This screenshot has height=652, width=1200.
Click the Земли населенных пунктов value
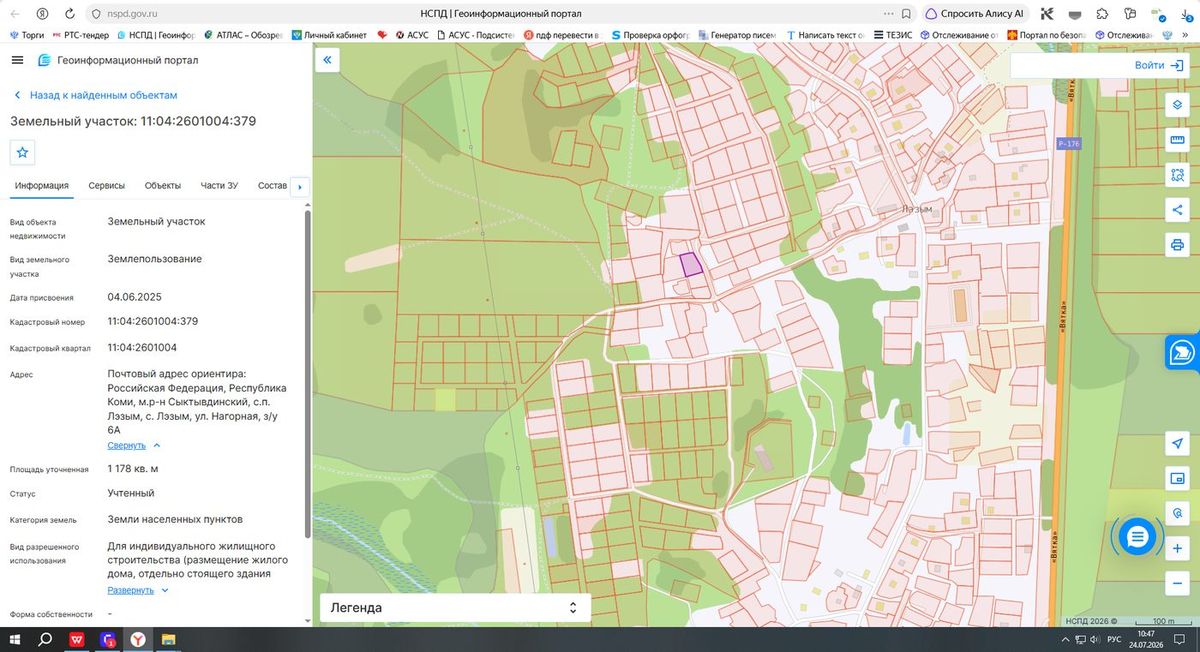point(175,519)
